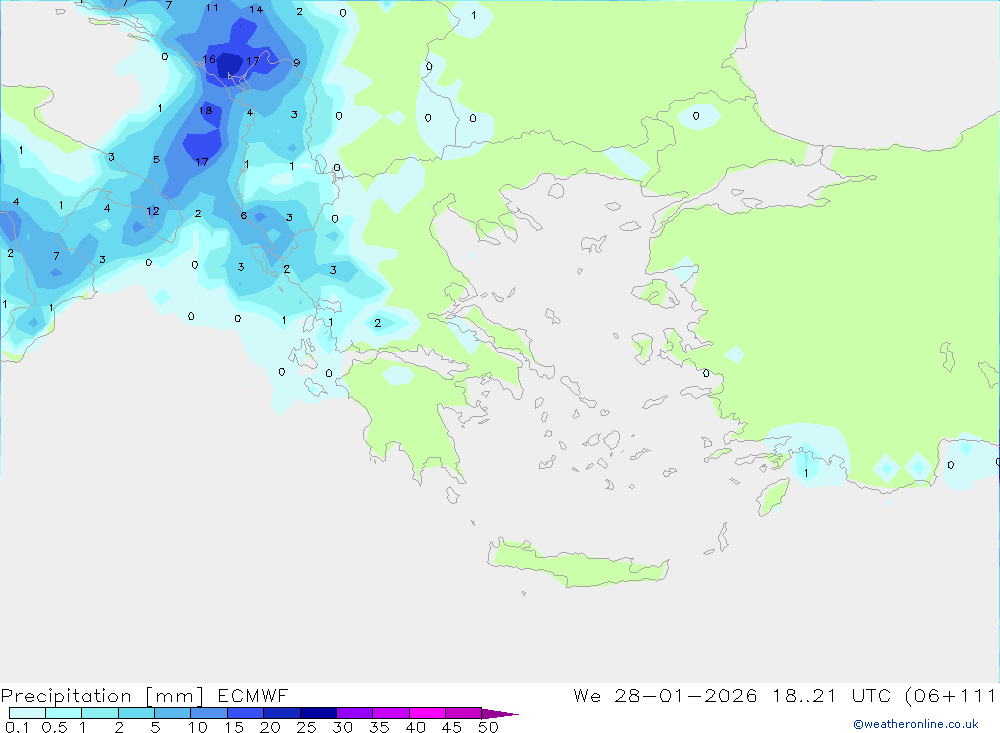Click the 35–40 mm magenta legend swatch

coord(390,713)
